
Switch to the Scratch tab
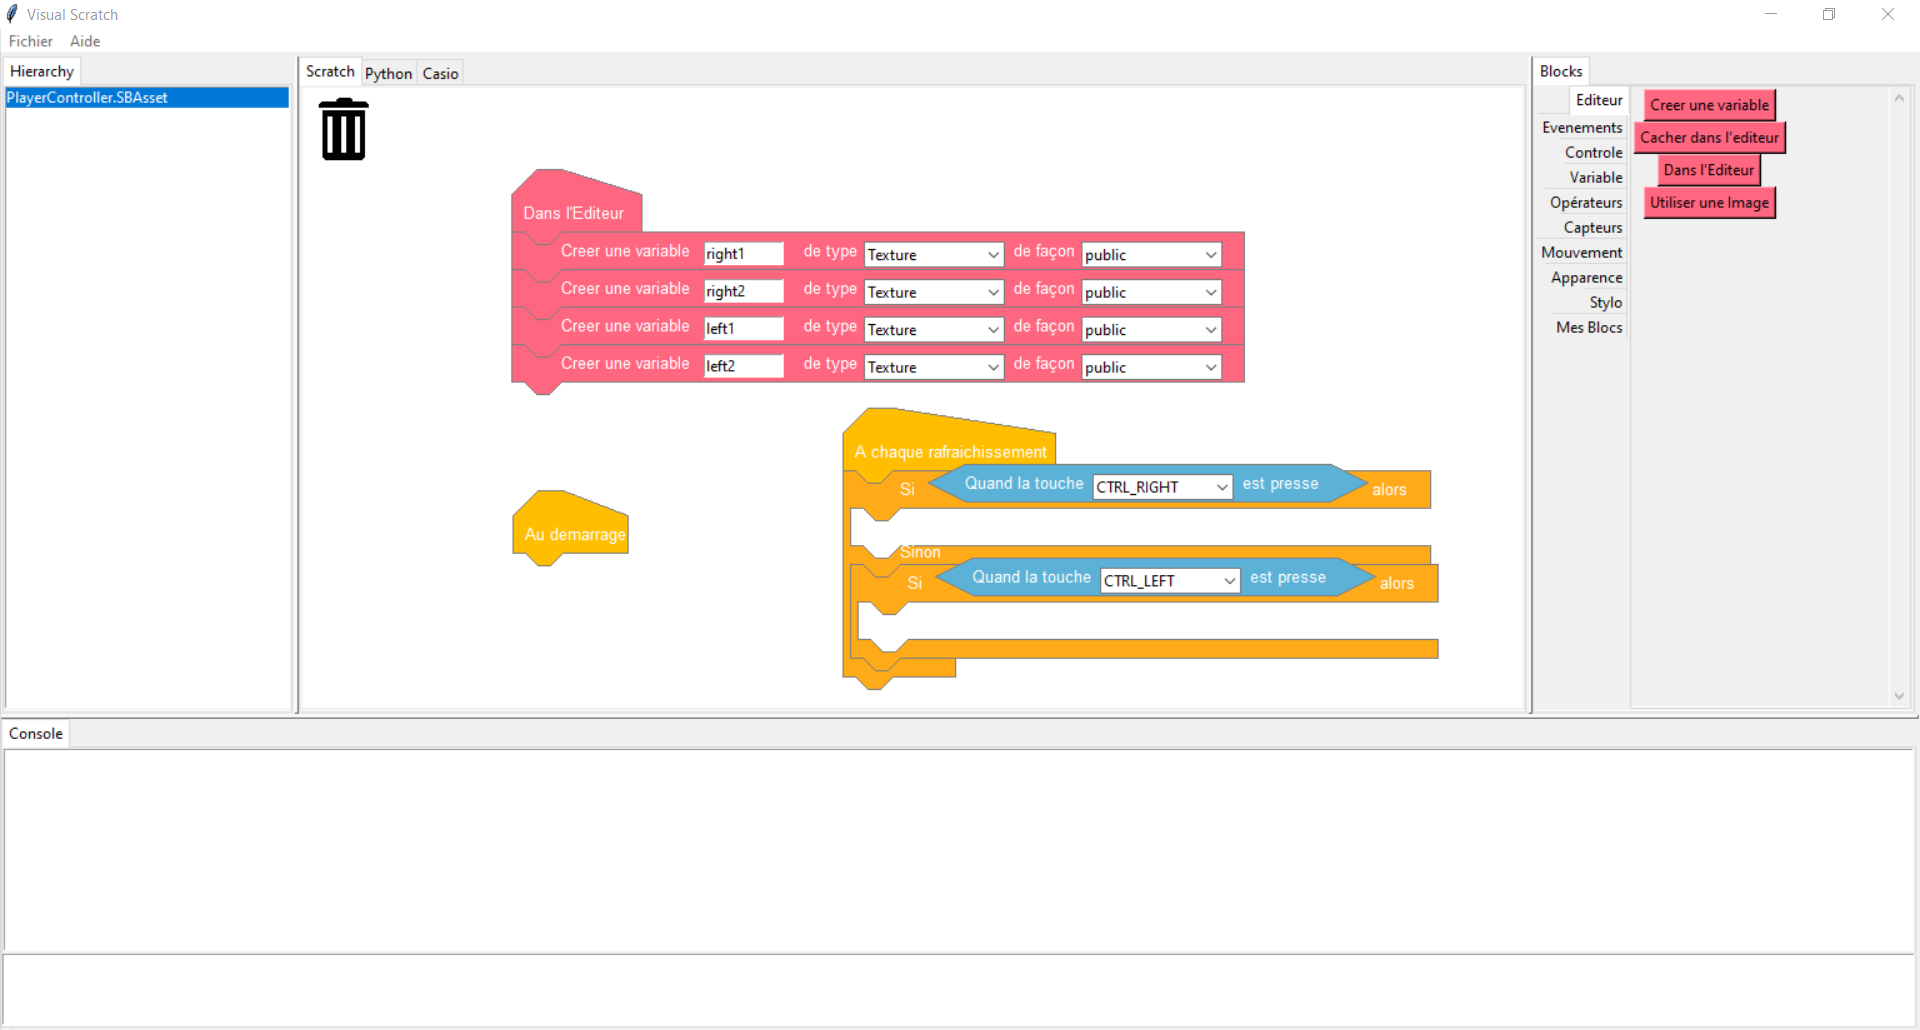[x=330, y=71]
